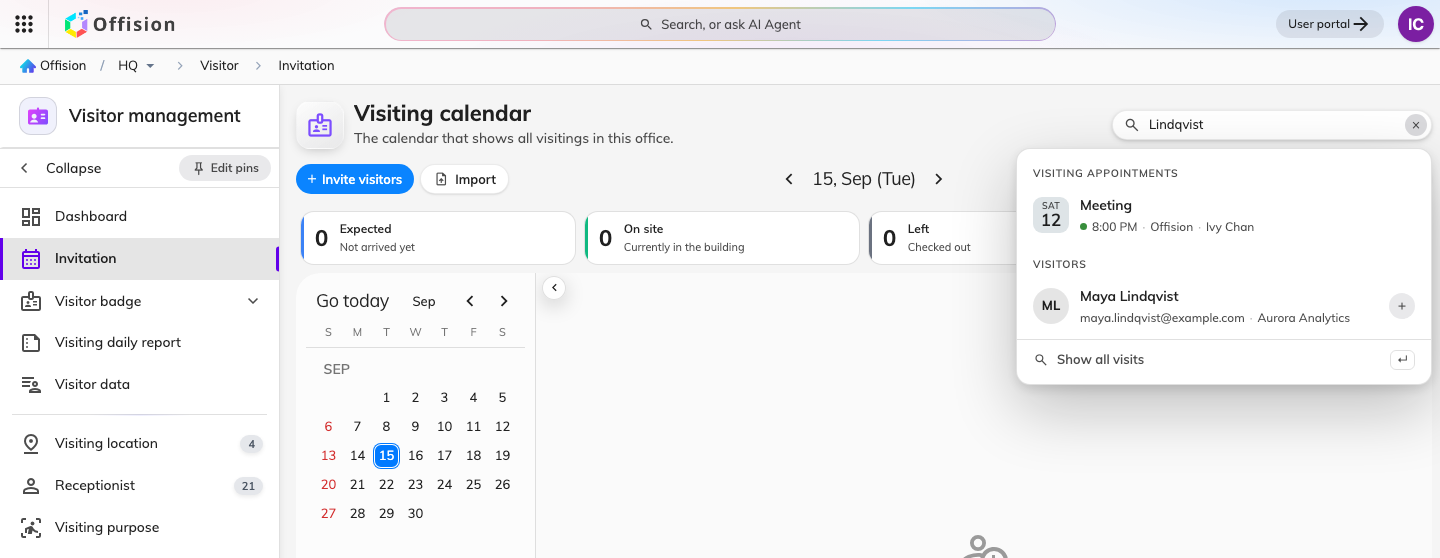The height and width of the screenshot is (558, 1440).
Task: Open the HQ office dropdown
Action: 137,66
